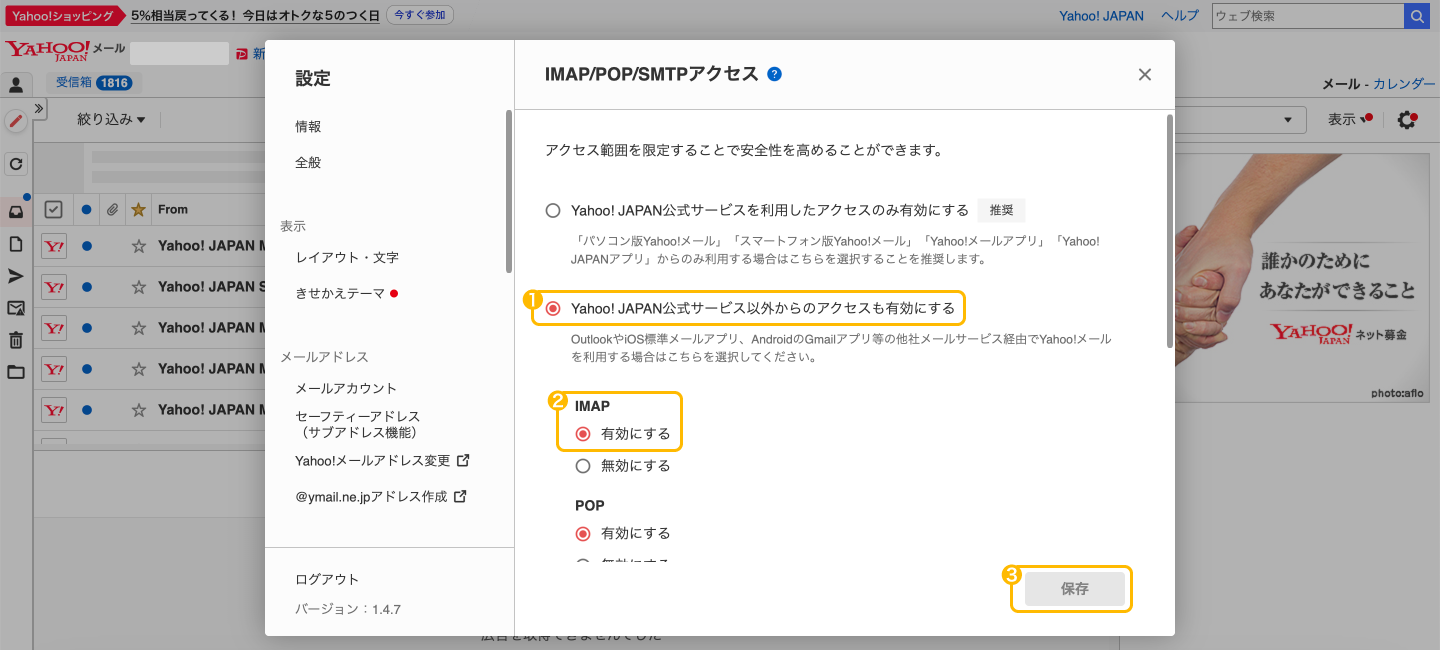The width and height of the screenshot is (1440, 650).
Task: Click the 今すぐ参加 button in top banner
Action: [420, 15]
